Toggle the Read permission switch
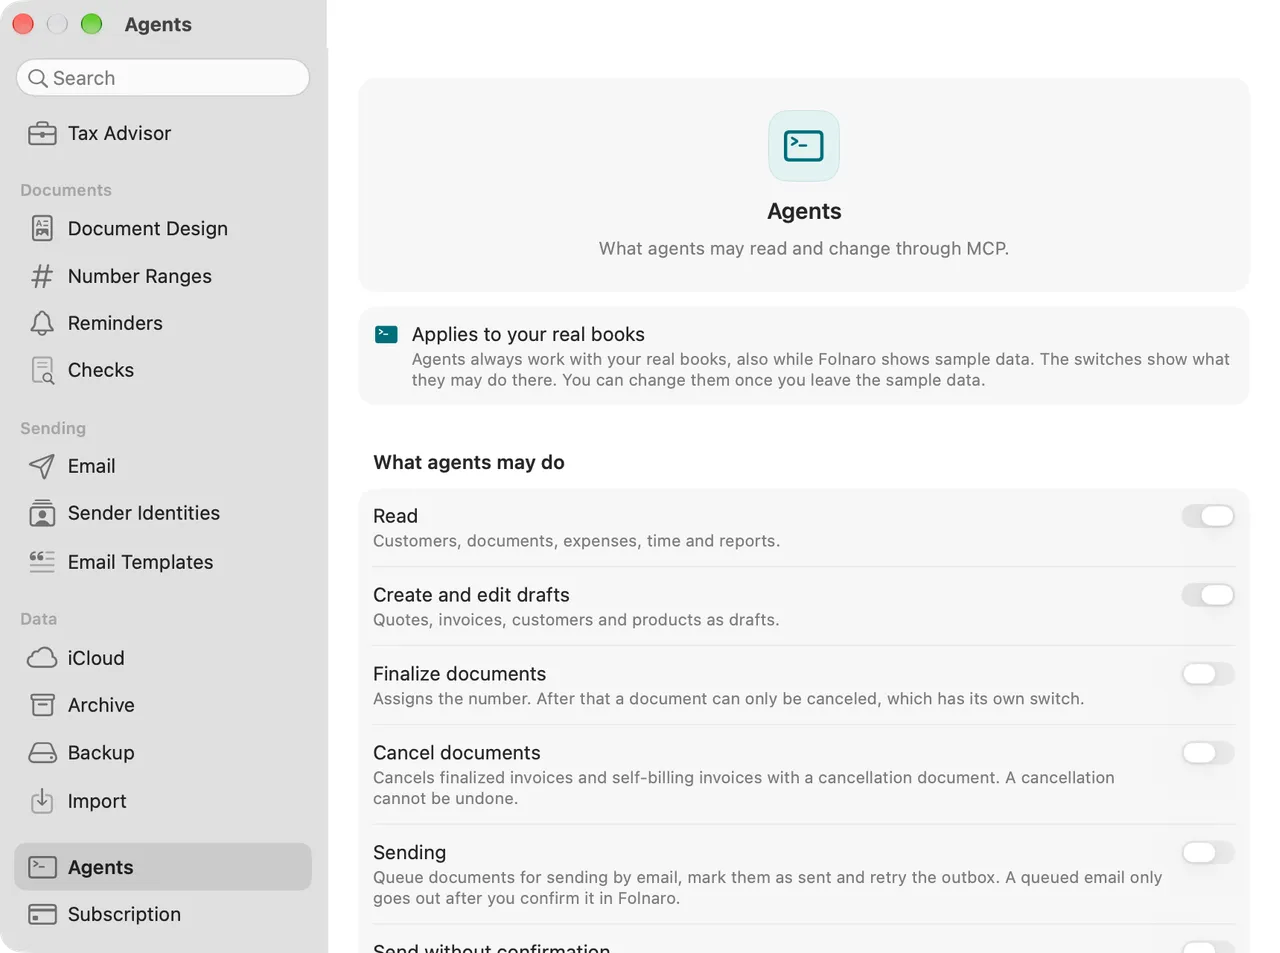This screenshot has height=953, width=1280. (x=1208, y=516)
